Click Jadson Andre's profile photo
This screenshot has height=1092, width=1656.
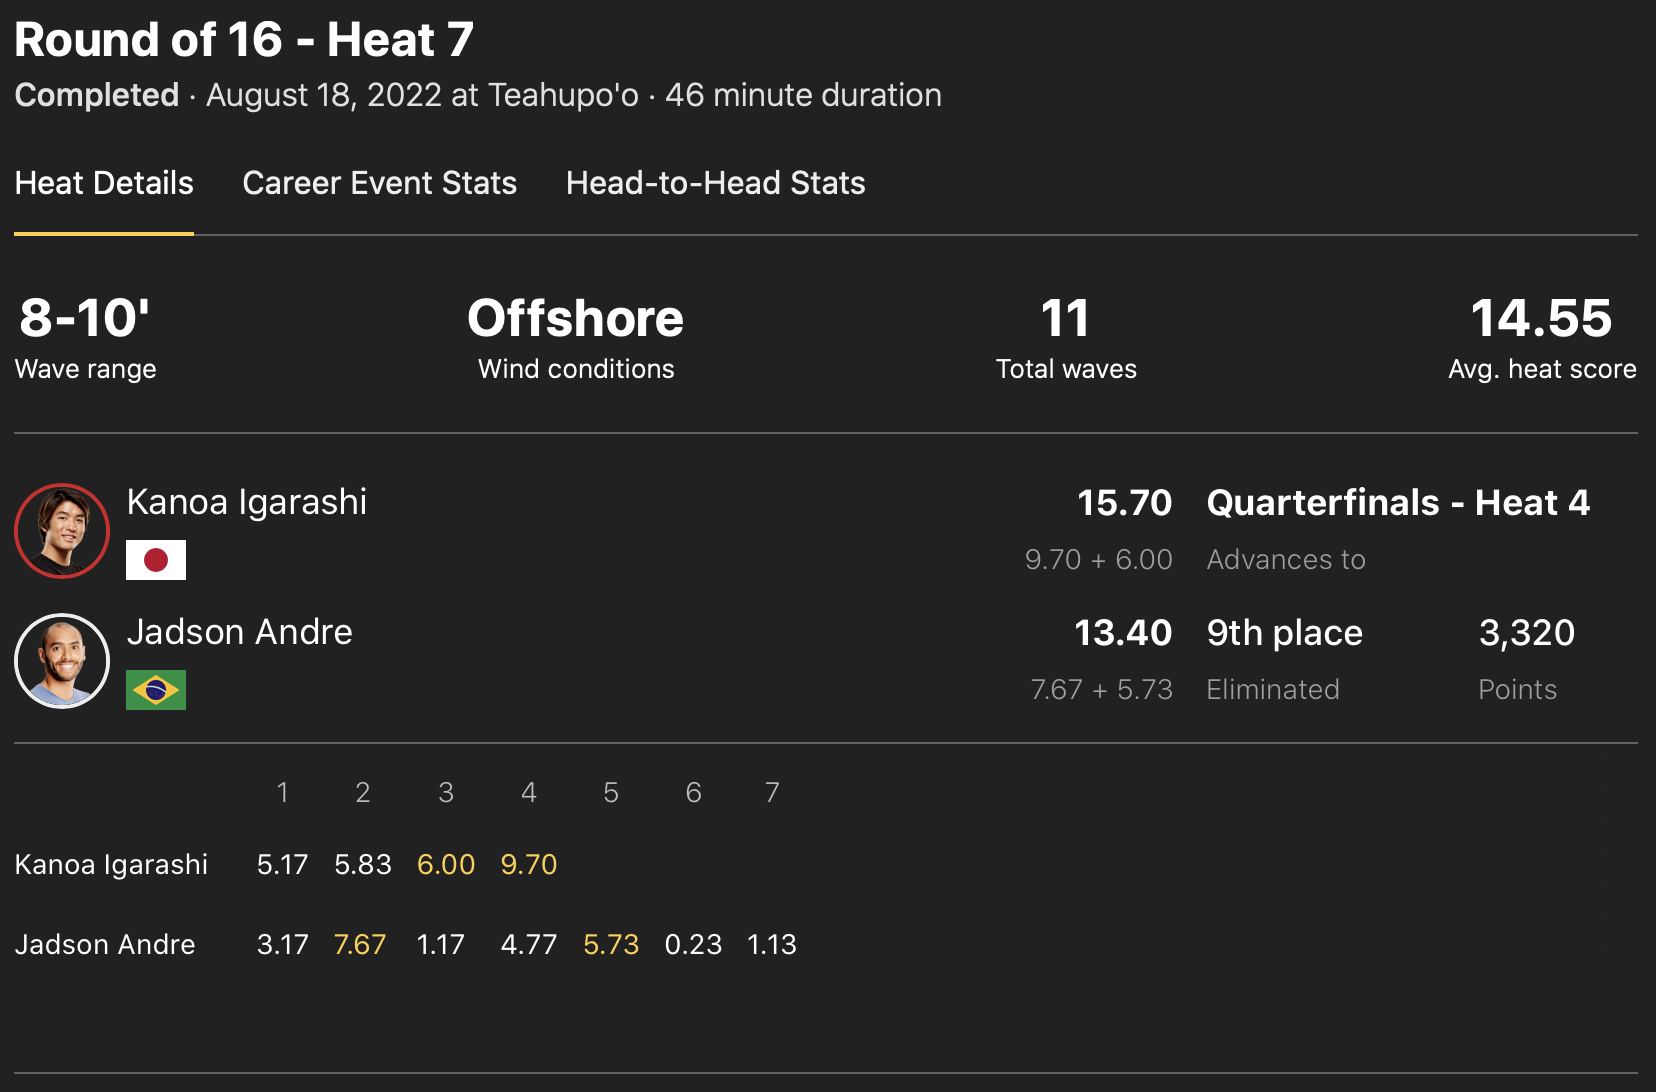coord(62,661)
